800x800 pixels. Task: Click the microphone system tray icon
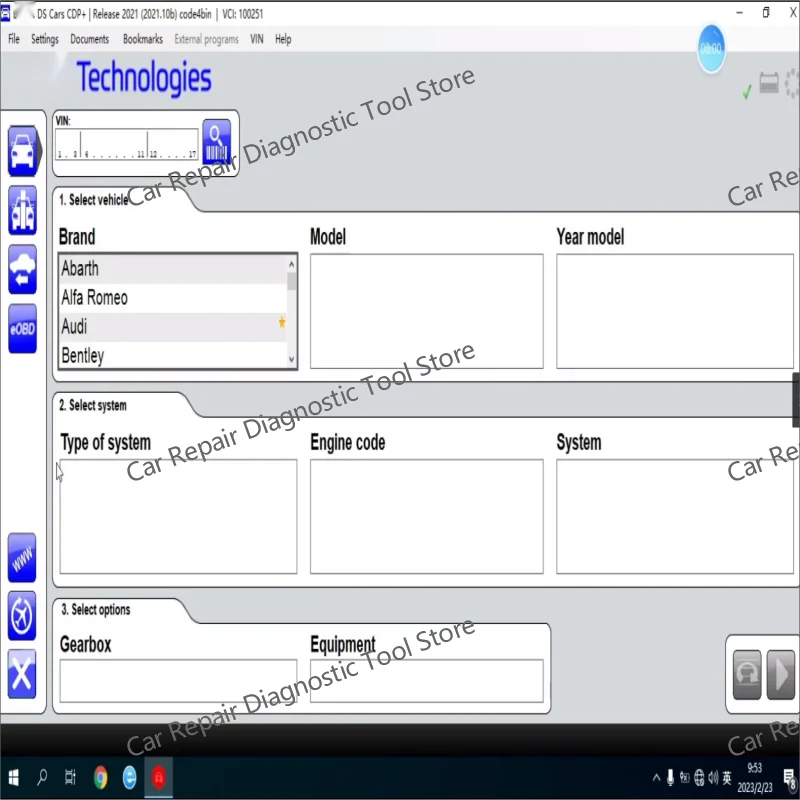coord(670,778)
